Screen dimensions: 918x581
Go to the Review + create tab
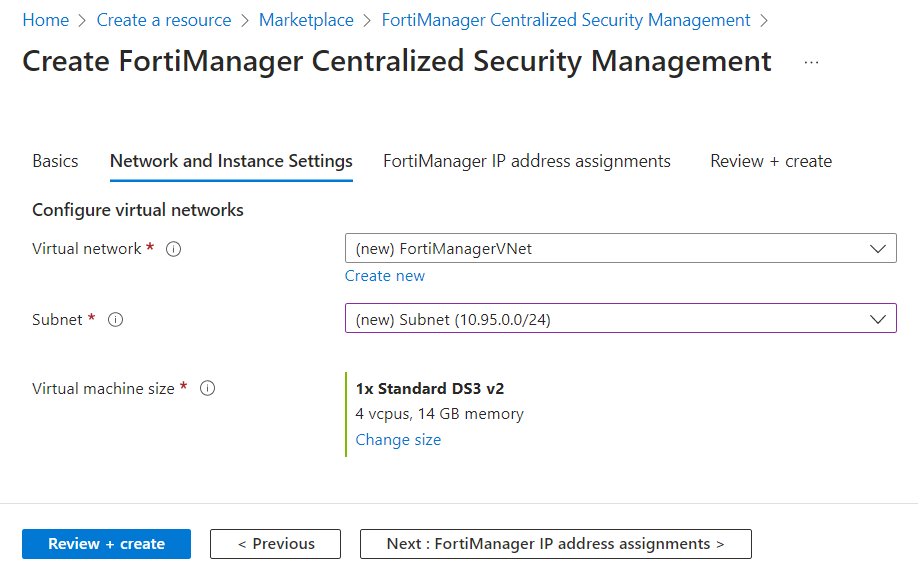[771, 161]
